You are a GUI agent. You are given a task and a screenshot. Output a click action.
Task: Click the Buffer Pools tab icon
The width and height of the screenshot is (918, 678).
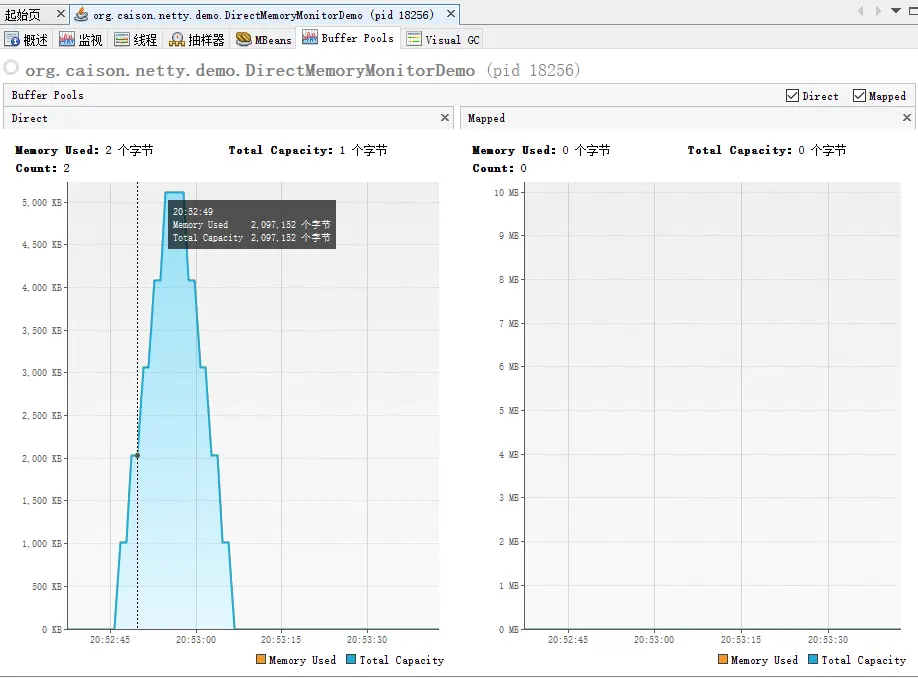[310, 37]
